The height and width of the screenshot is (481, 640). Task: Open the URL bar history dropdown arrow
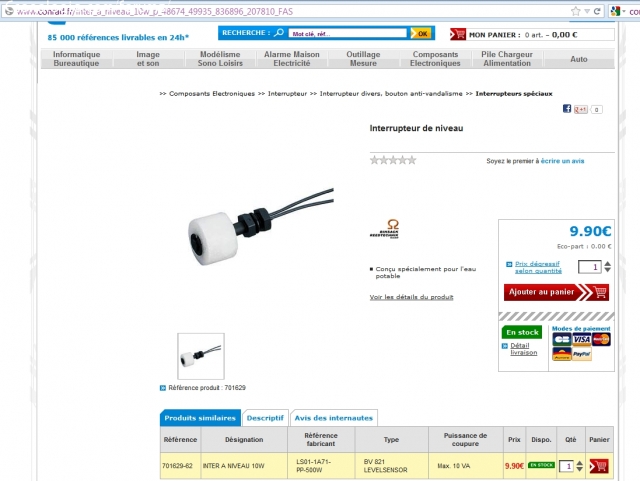click(587, 11)
